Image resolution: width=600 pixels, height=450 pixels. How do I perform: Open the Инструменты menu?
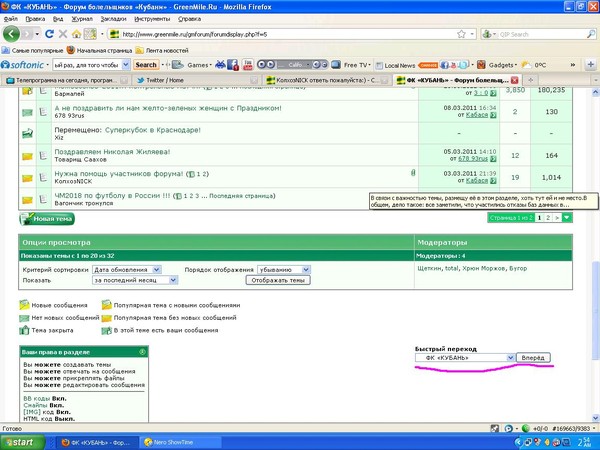click(152, 19)
